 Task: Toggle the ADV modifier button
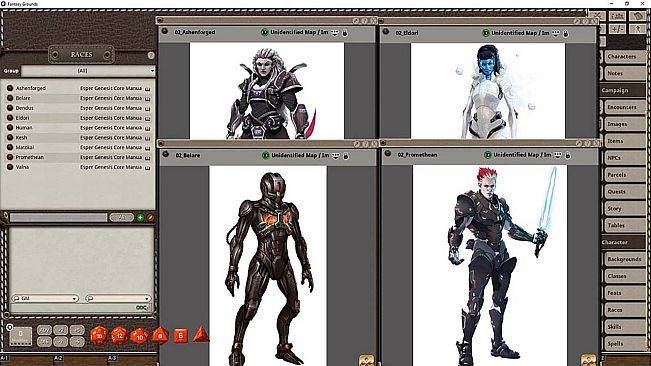44,330
